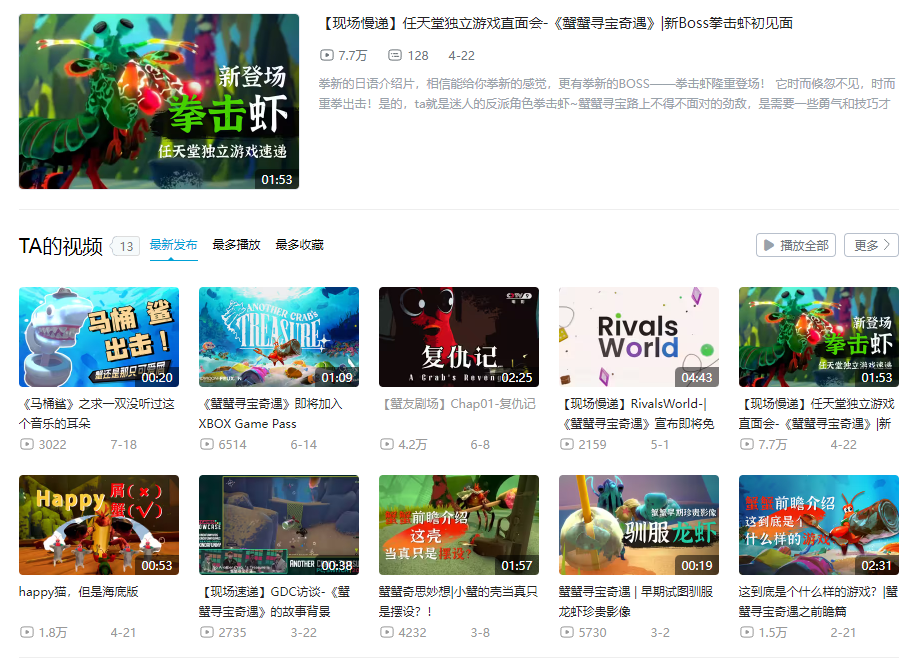Click the featured video description starting 拳新的日语介绍片
The height and width of the screenshot is (660, 916).
point(607,94)
